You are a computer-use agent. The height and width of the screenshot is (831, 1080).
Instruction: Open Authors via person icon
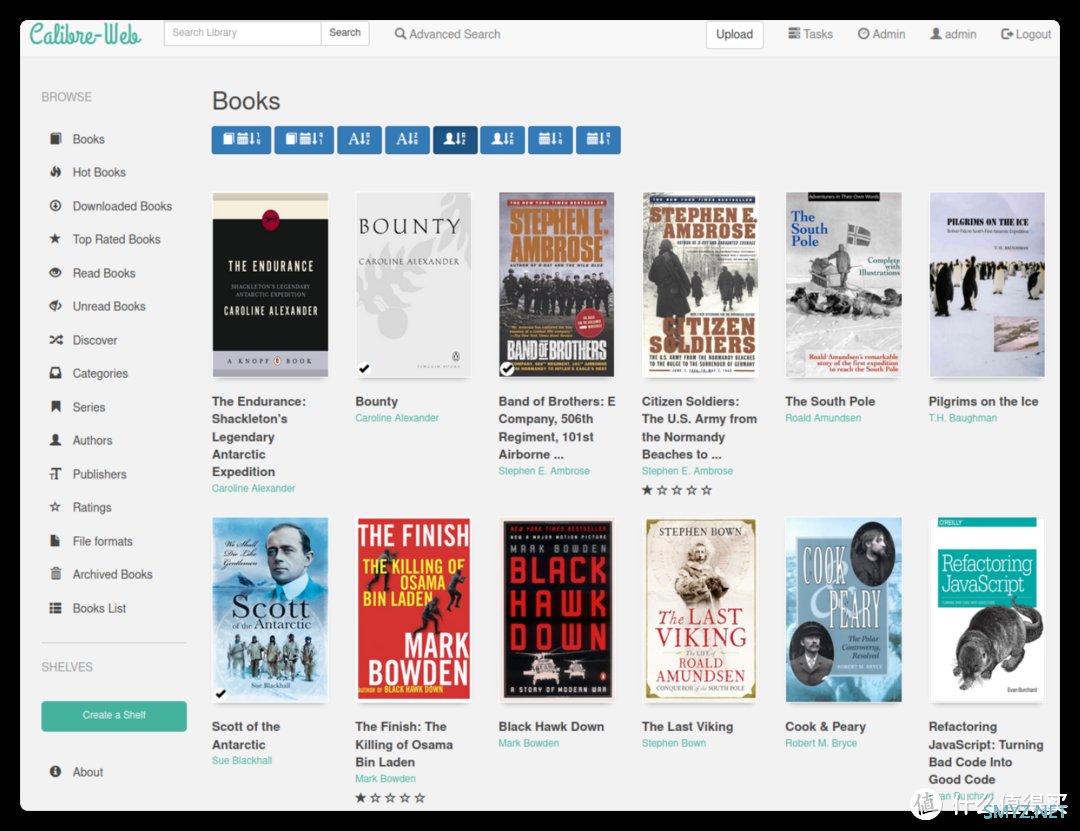click(56, 440)
